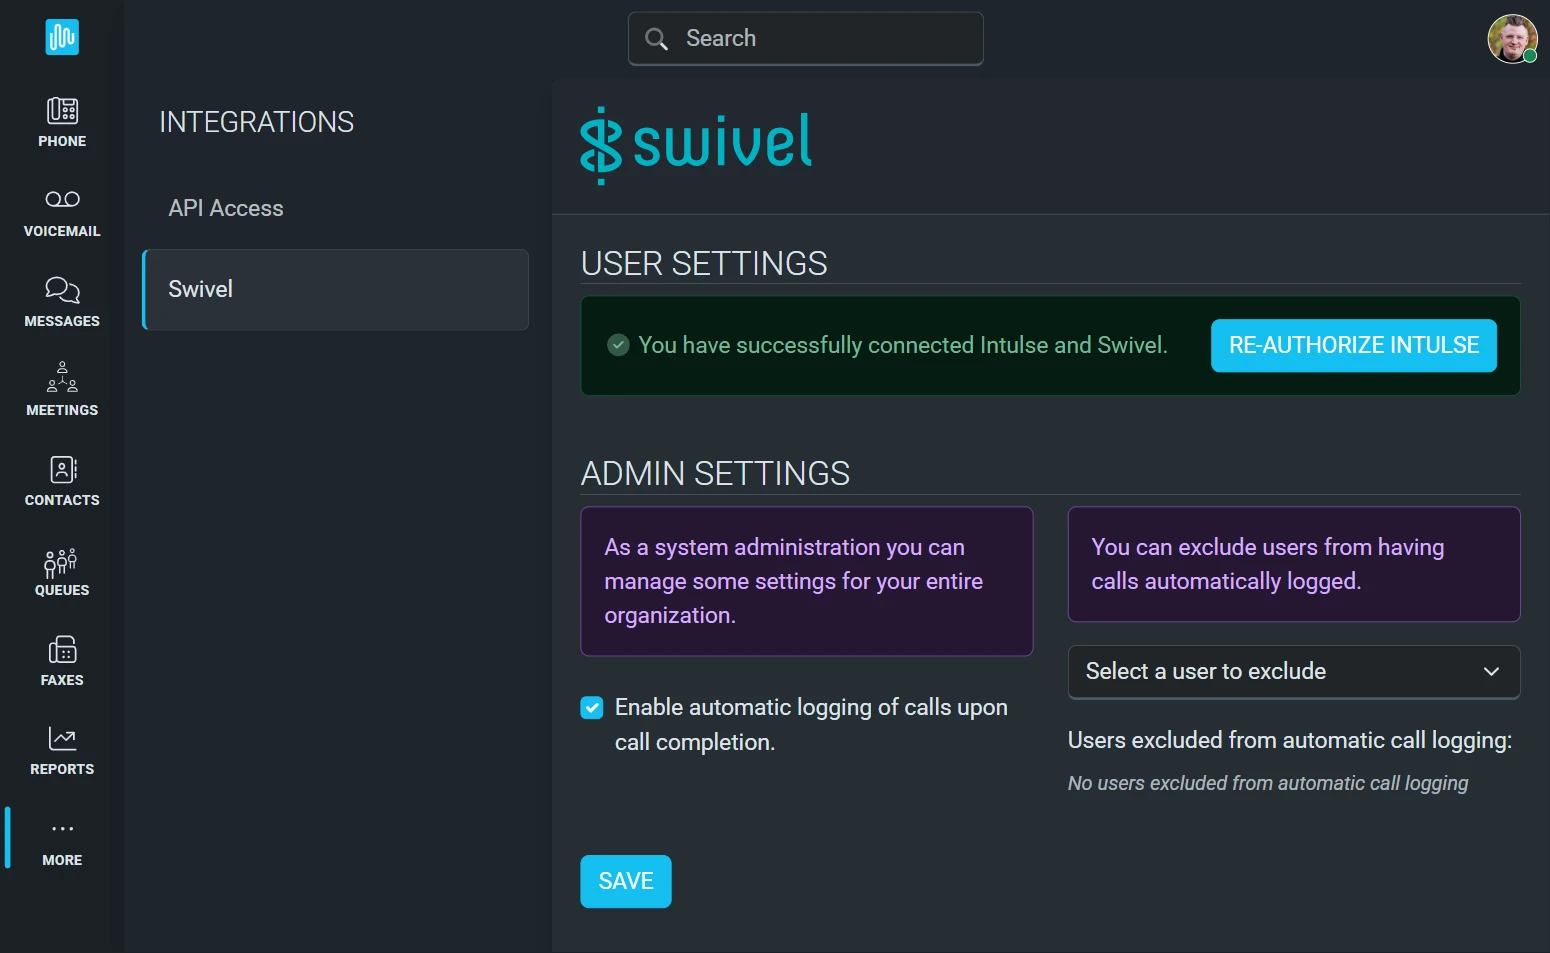Click the dropdown chevron arrow for excluding users

1491,671
